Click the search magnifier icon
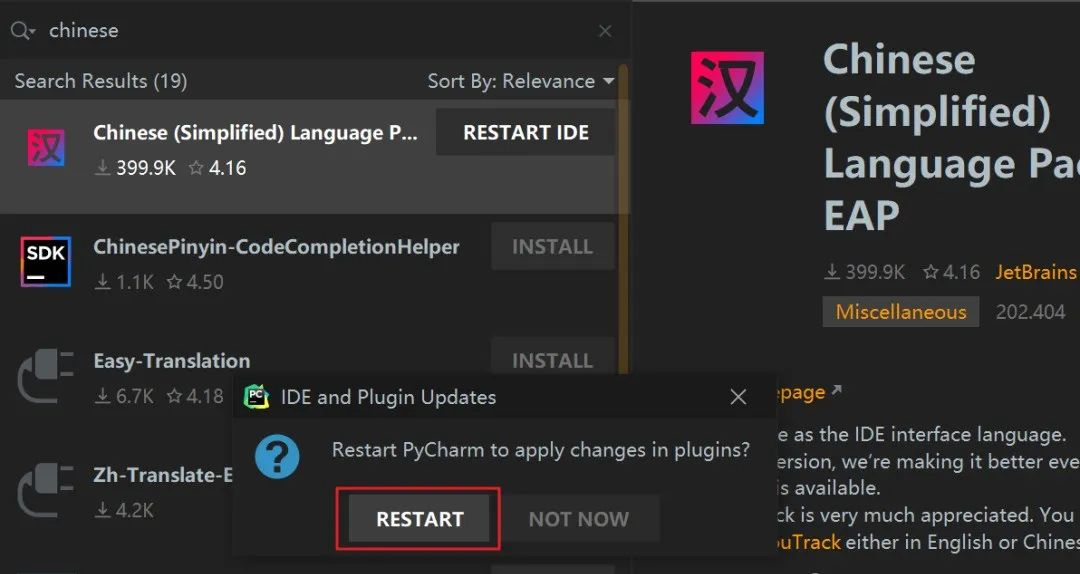Image resolution: width=1080 pixels, height=574 pixels. point(23,31)
